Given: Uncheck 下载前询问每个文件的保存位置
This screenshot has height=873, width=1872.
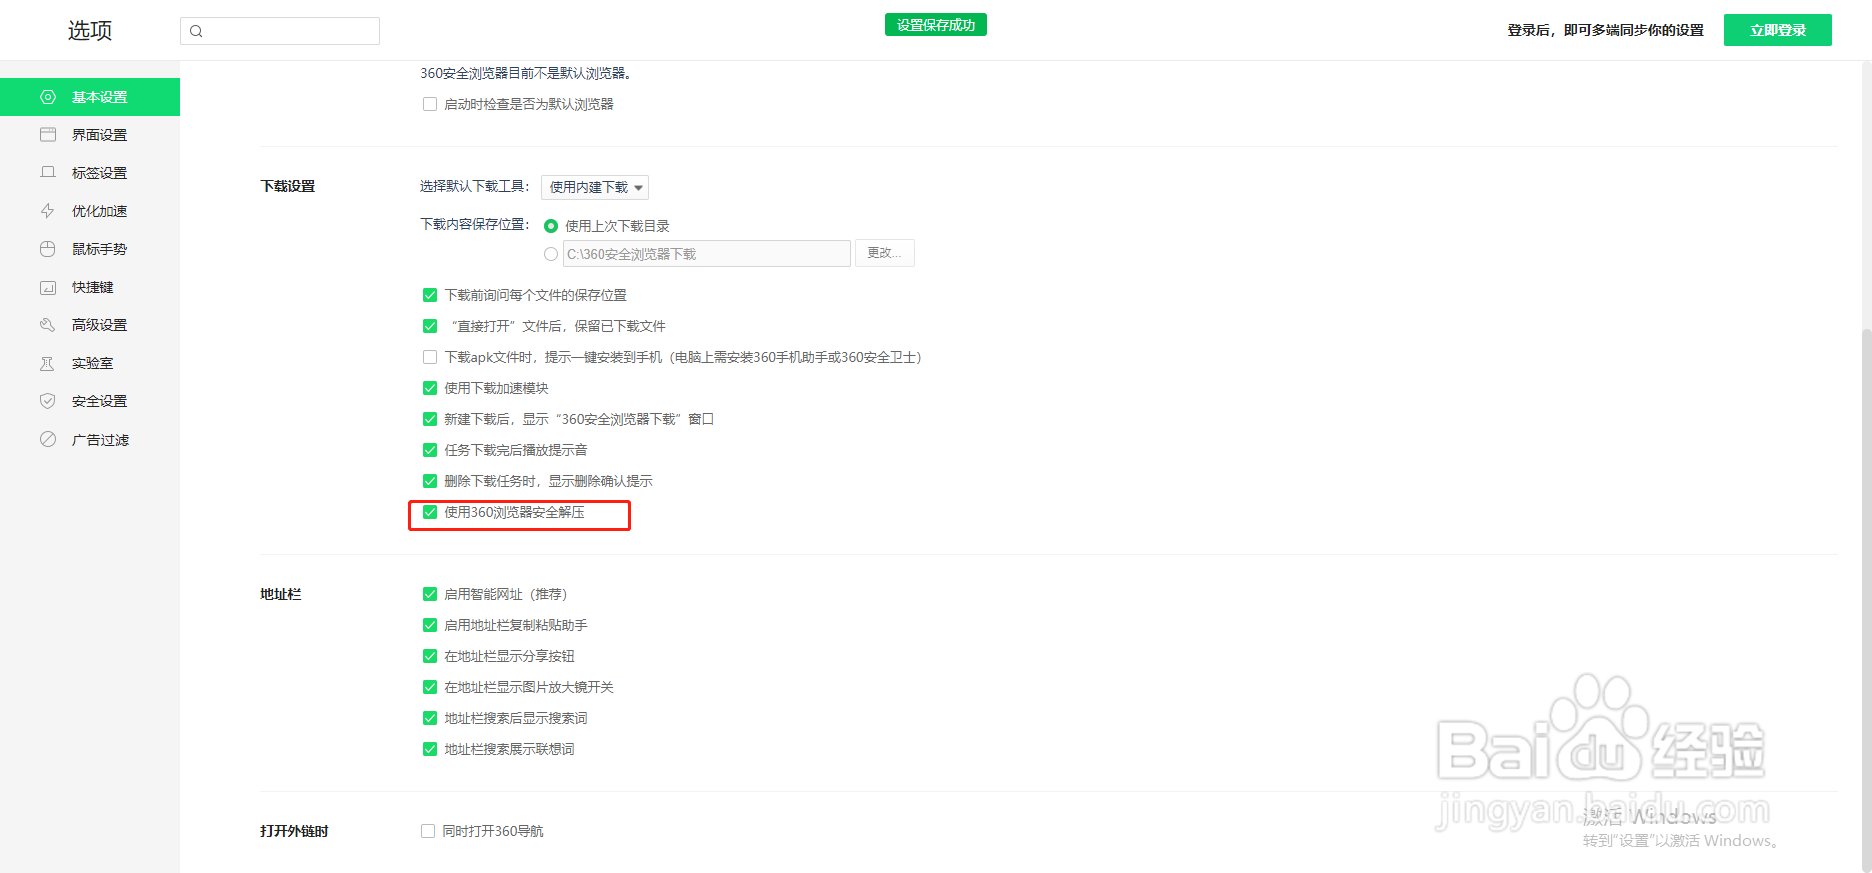Looking at the screenshot, I should 430,295.
